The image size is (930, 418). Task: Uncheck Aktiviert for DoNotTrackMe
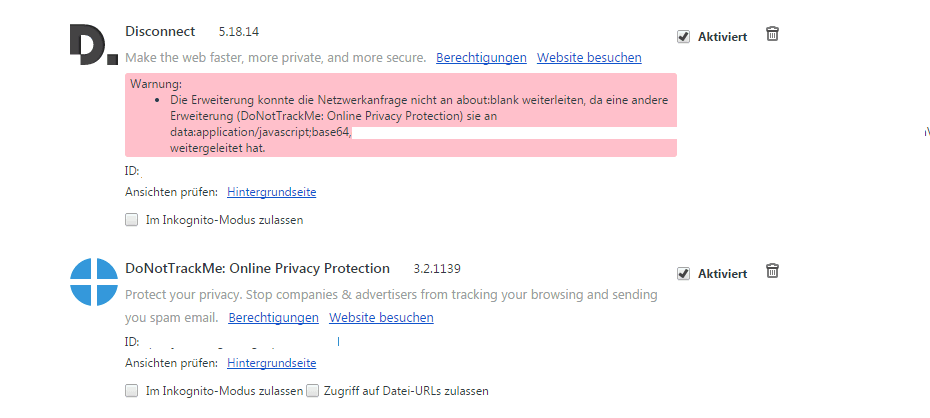coord(683,274)
